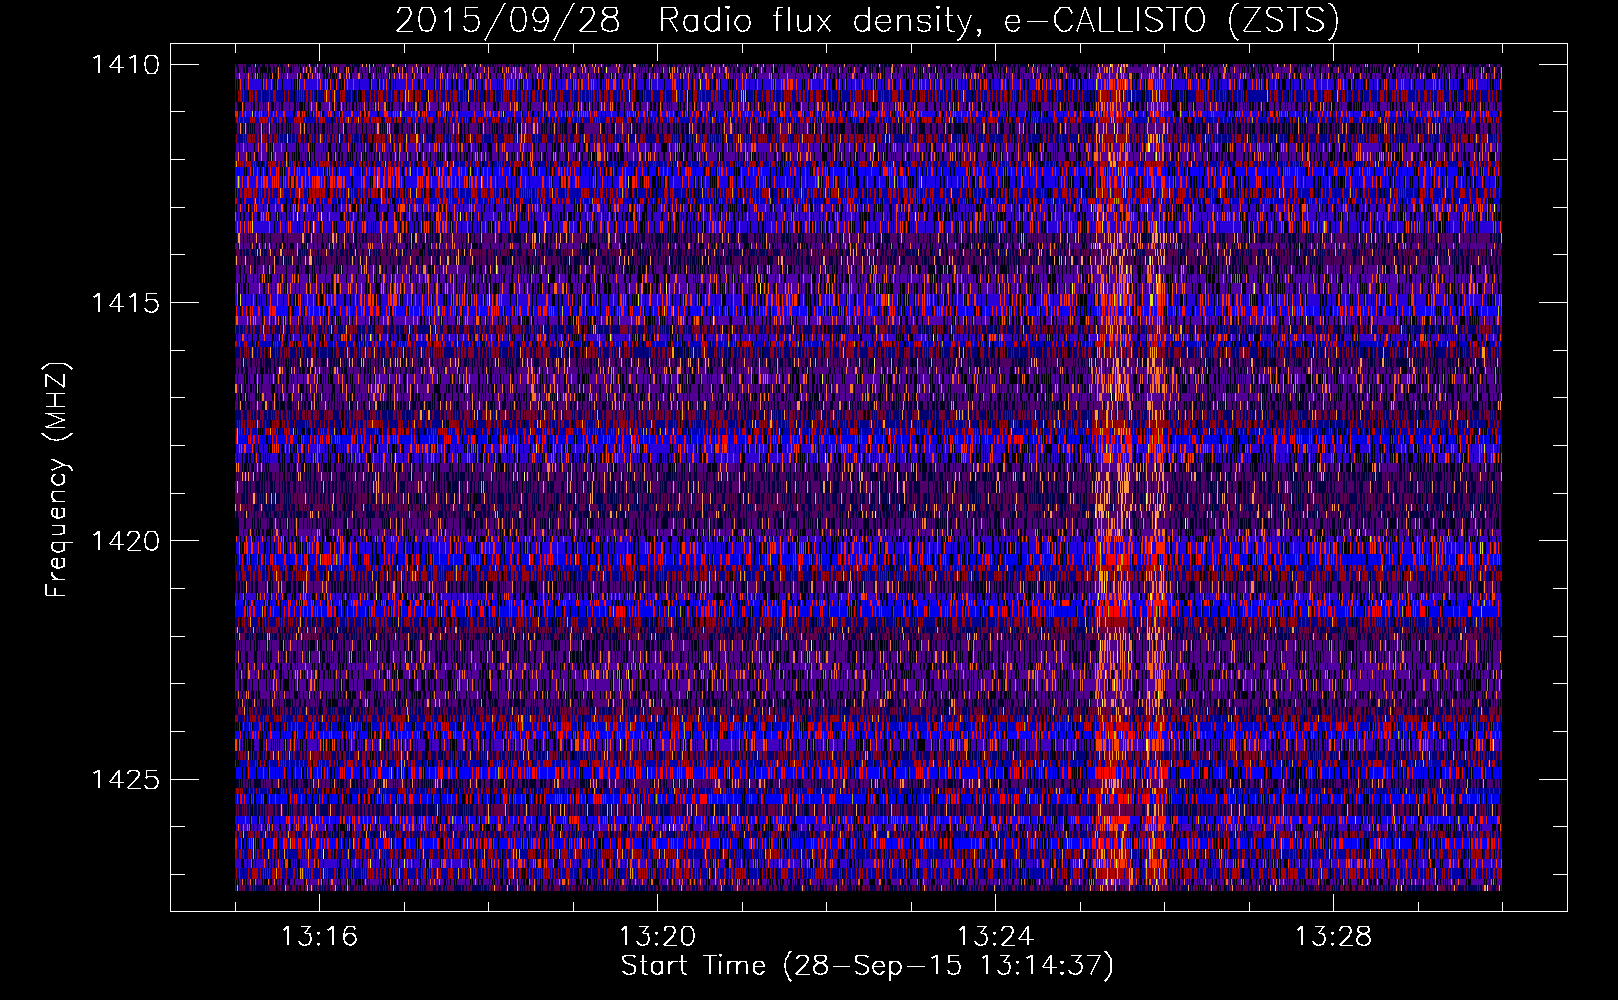Click the 13:28 time tick label
The image size is (1618, 1000).
[x=1333, y=937]
